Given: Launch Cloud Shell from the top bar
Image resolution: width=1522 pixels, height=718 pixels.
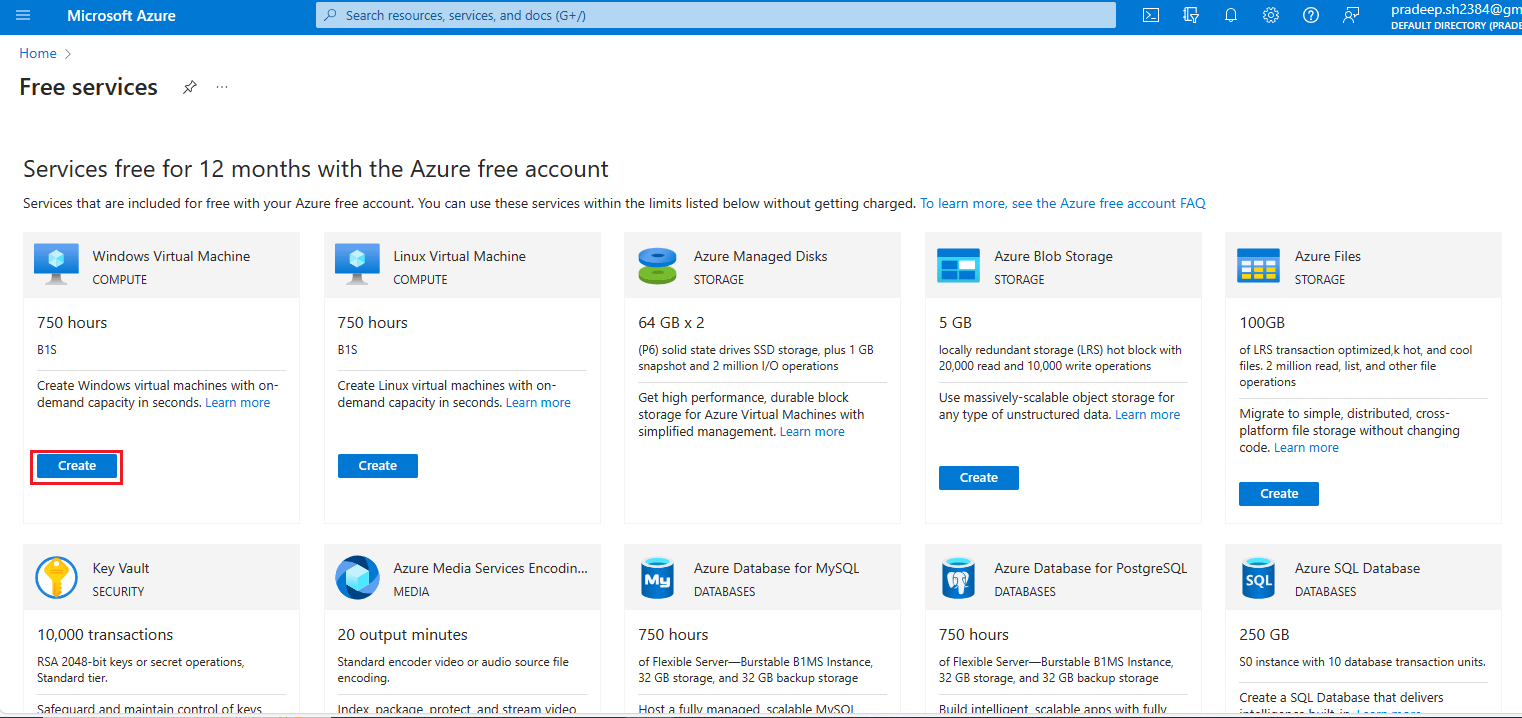Looking at the screenshot, I should [x=1151, y=15].
